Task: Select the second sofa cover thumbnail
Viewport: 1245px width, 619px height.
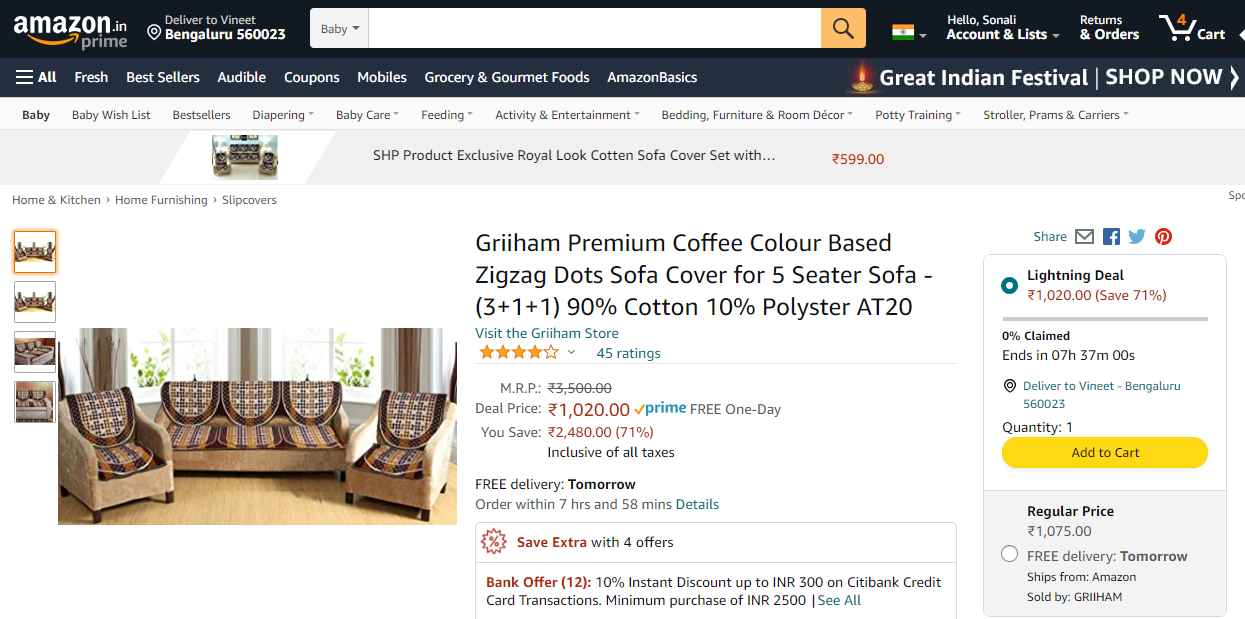Action: coord(35,301)
